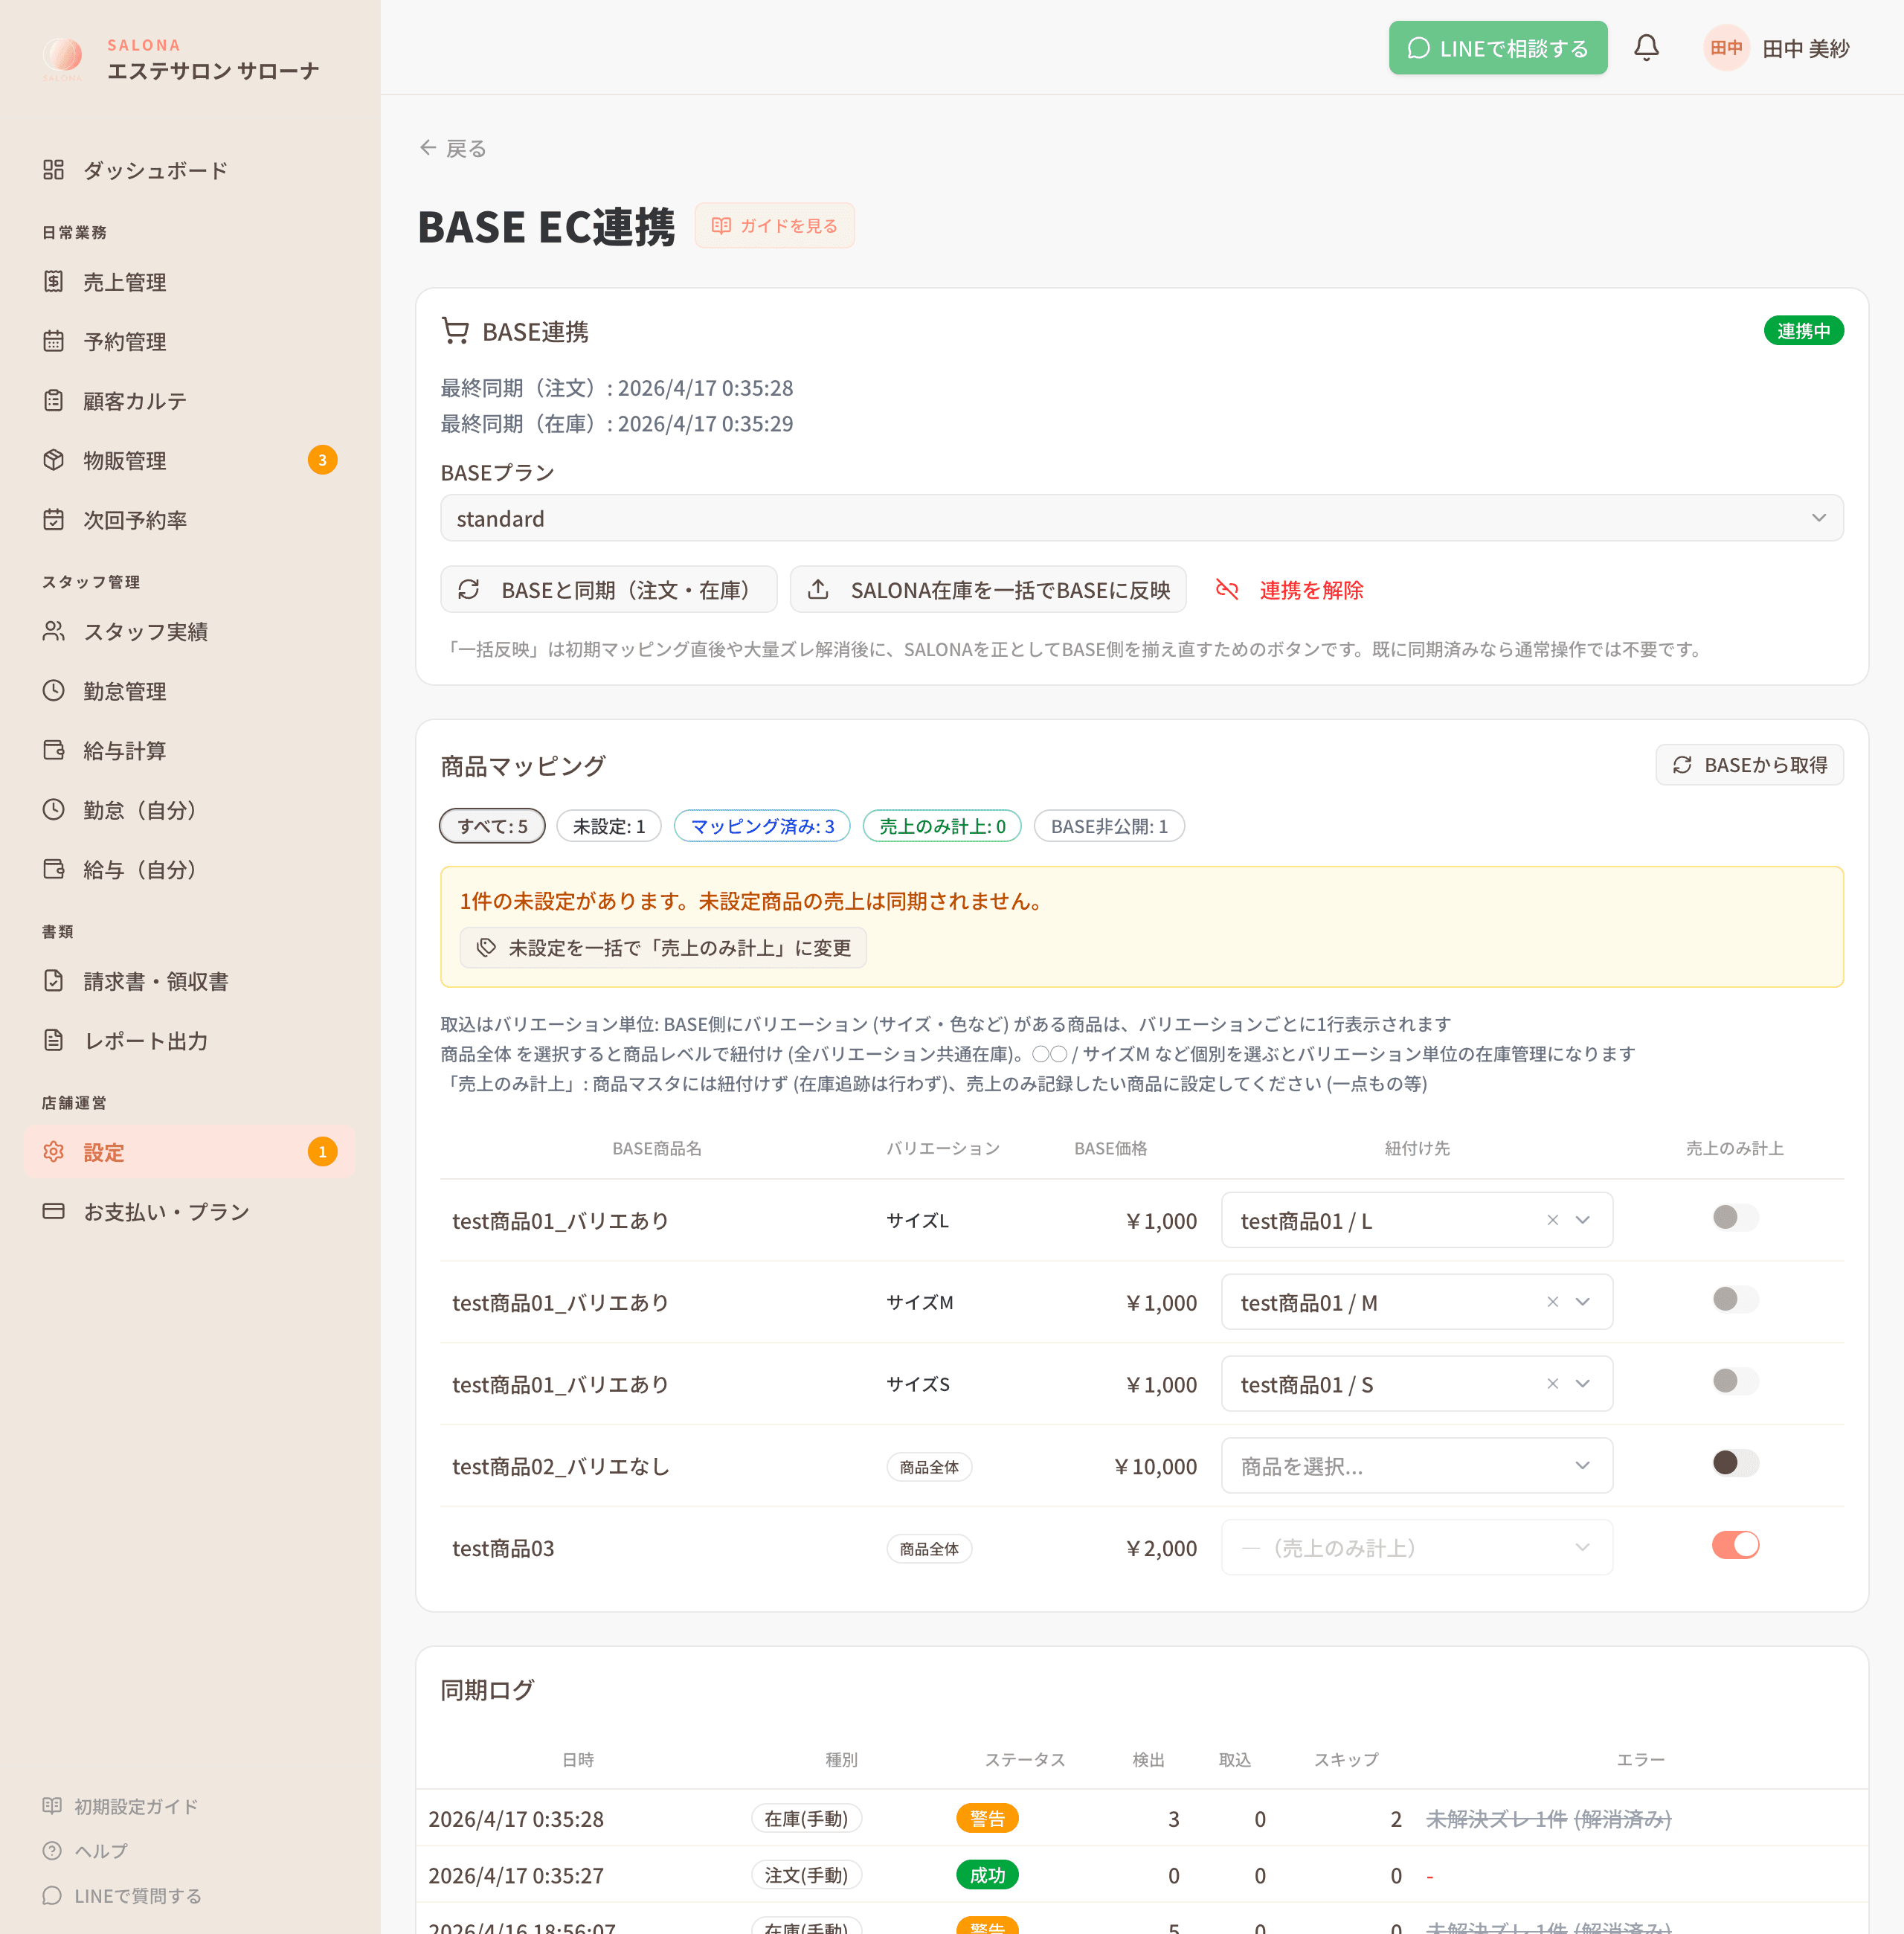Click the 田中 美紗 user name
Viewport: 1904px width, 1934px height.
coord(1805,48)
